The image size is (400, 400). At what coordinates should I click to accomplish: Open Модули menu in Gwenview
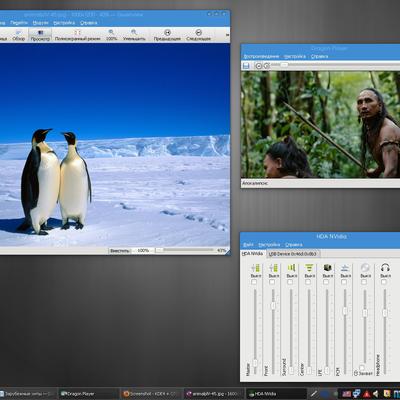pyautogui.click(x=40, y=23)
